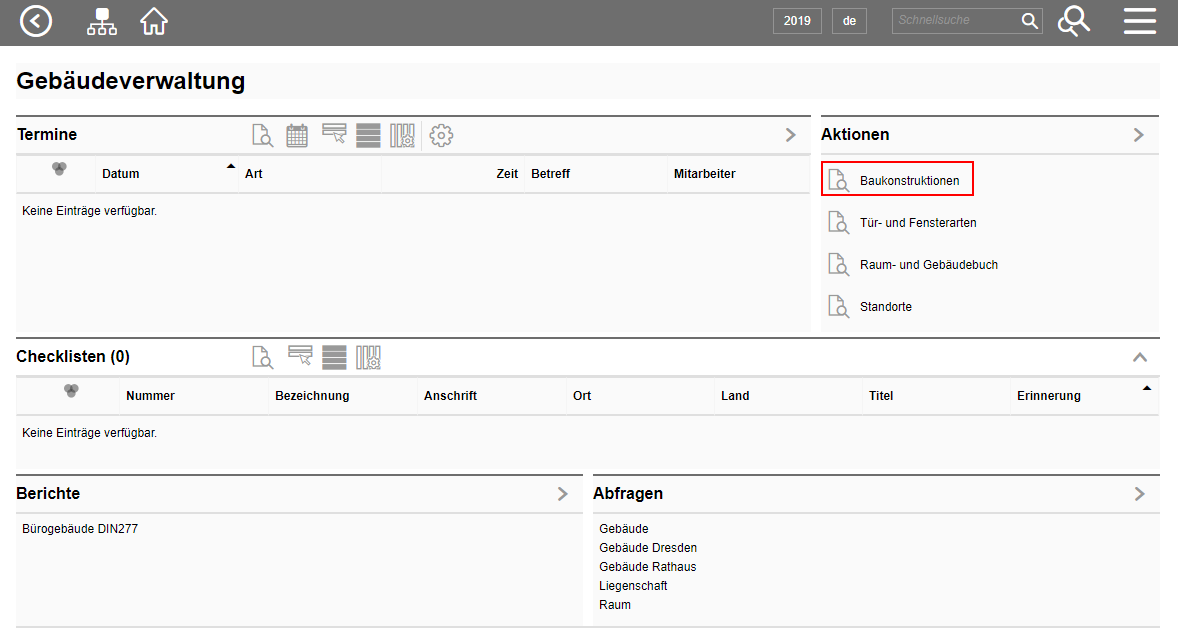This screenshot has width=1178, height=633.
Task: Click row selection icon in Checklisten toolbar
Action: point(300,356)
